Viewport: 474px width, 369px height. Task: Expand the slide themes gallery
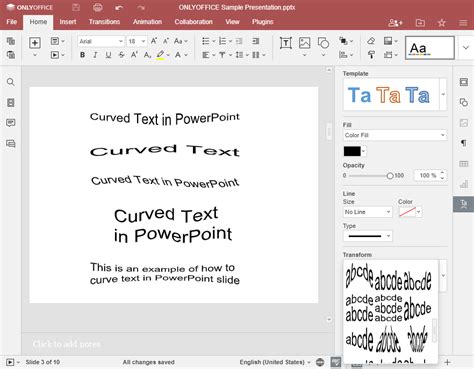pos(466,48)
